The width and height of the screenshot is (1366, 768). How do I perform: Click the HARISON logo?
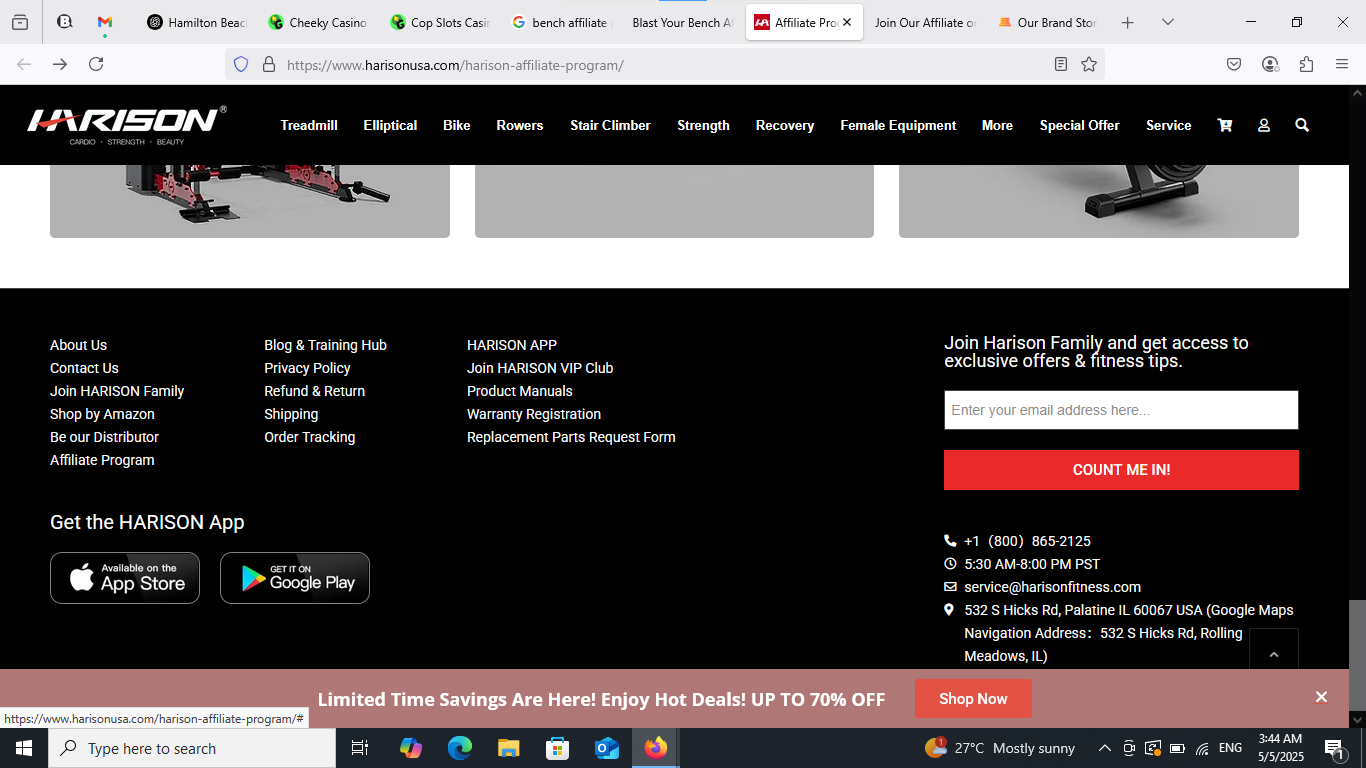click(x=127, y=125)
